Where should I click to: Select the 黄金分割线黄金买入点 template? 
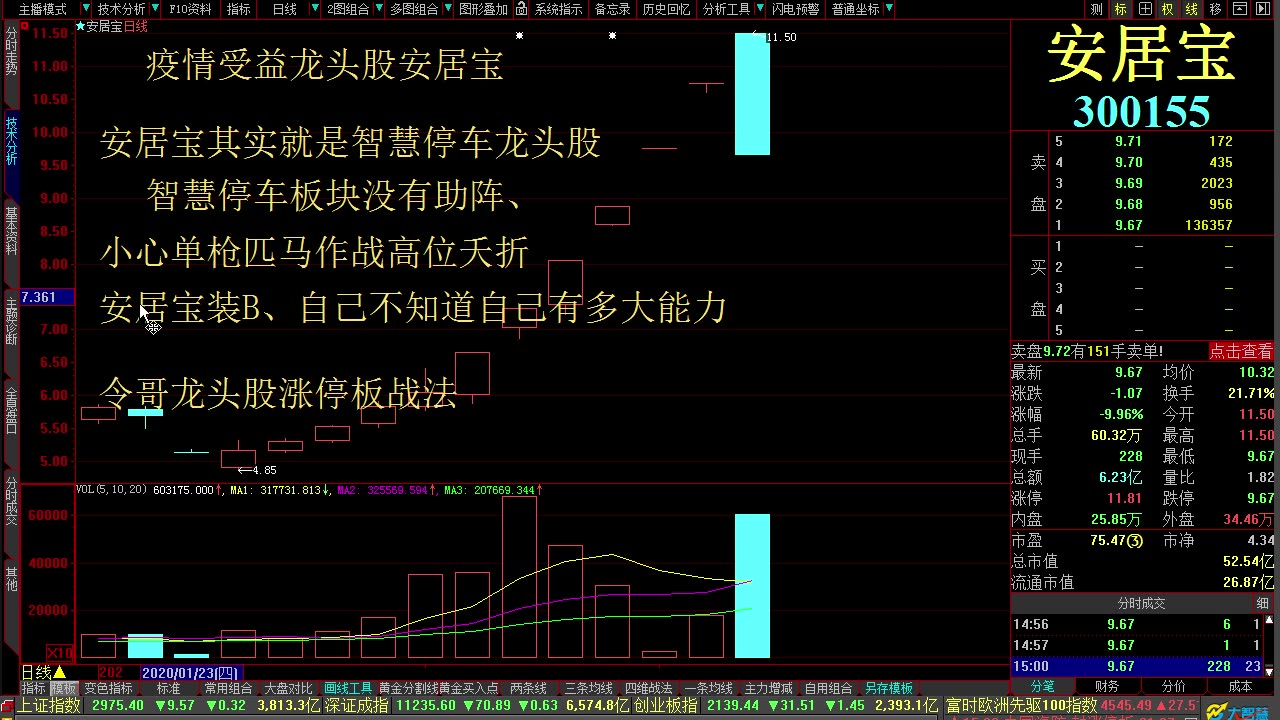(x=438, y=688)
